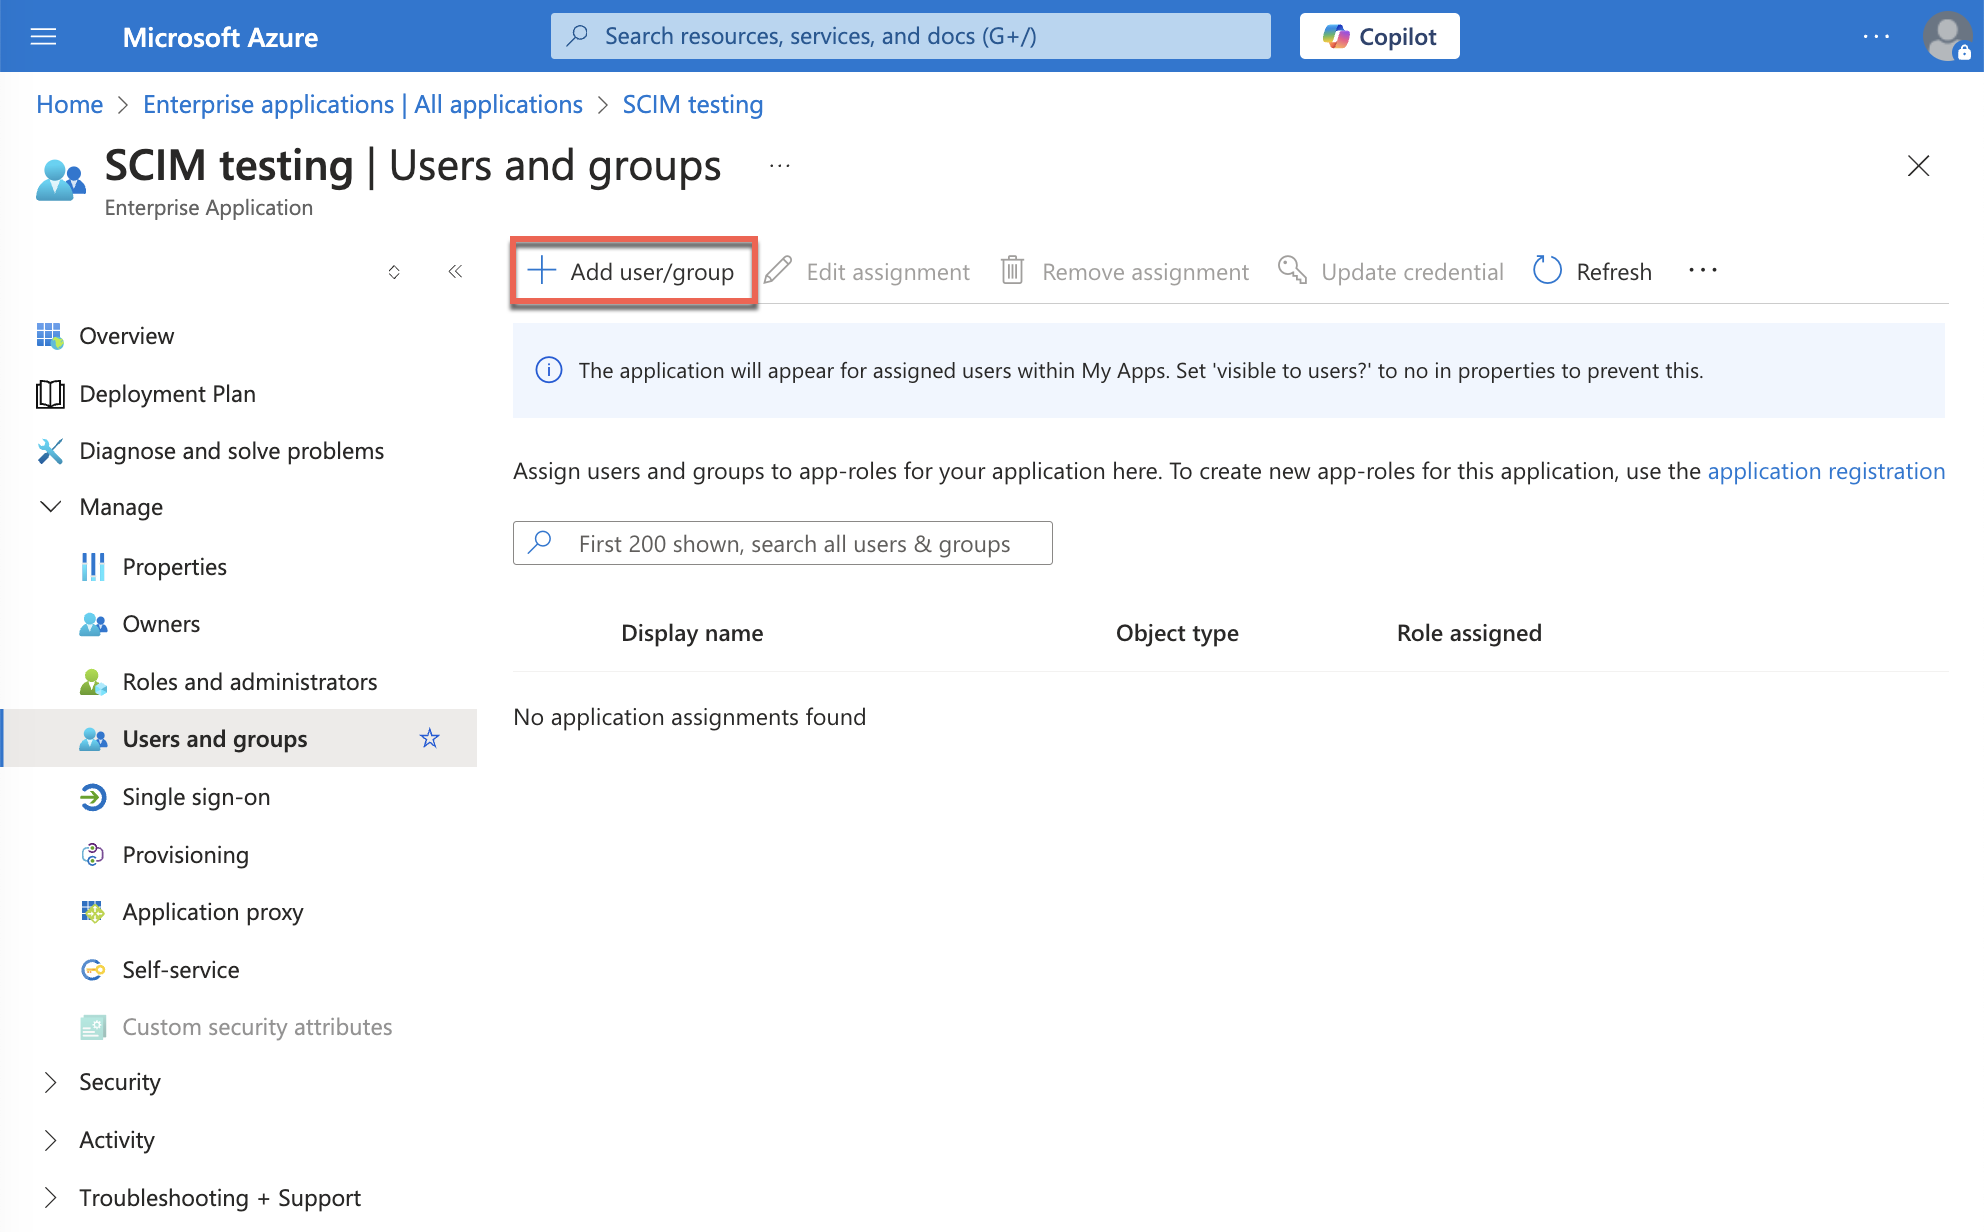Screen dimensions: 1984x1232
Task: Open the application registration link
Action: click(x=1827, y=471)
